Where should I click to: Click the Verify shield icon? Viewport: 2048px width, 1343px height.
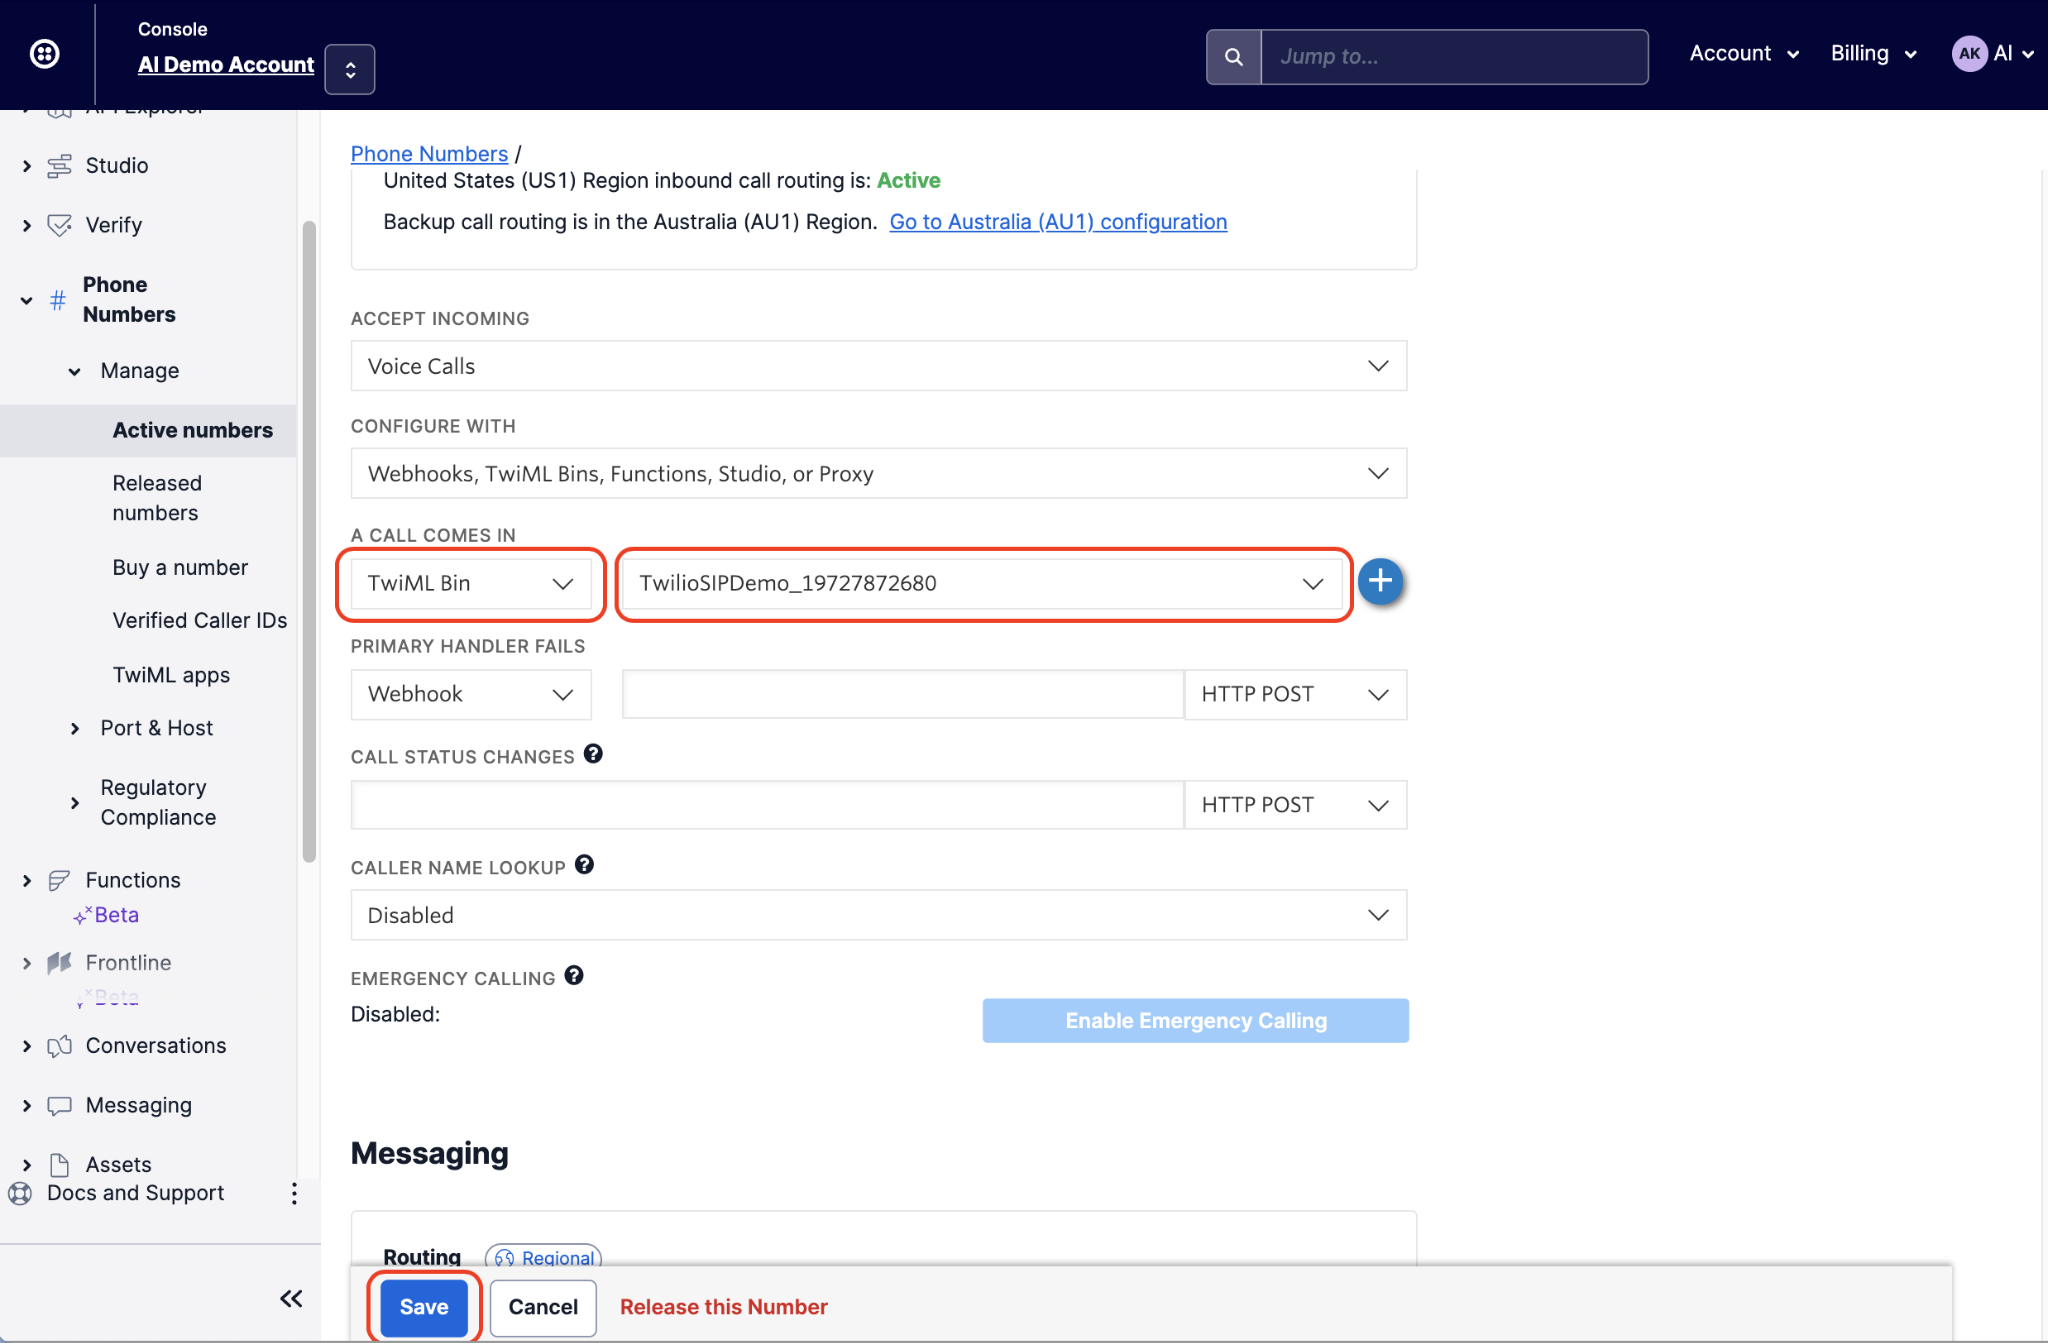point(60,225)
